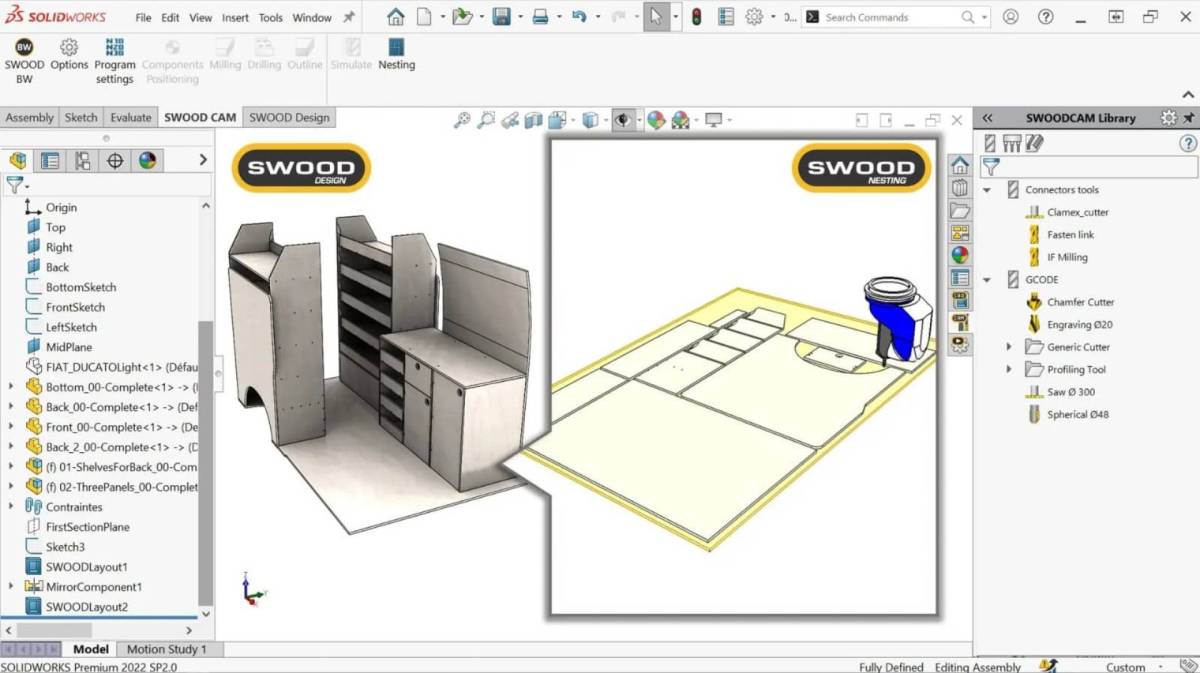Select the Saw Ø 300 tool
1200x673 pixels.
[x=1071, y=392]
